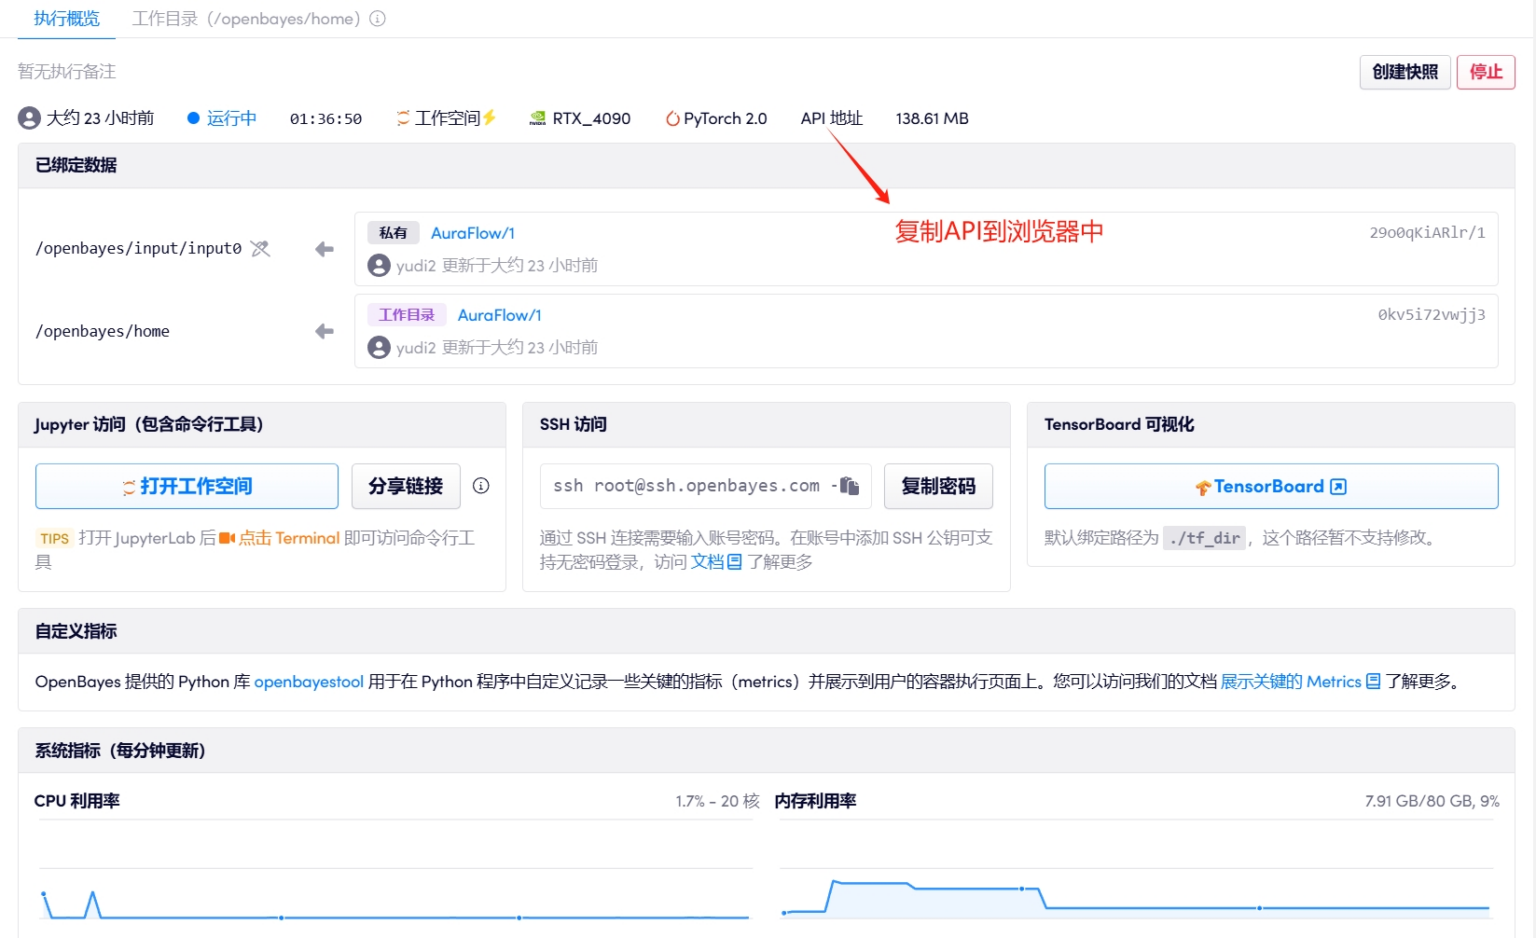The width and height of the screenshot is (1536, 938).
Task: Click the 创建快照 button
Action: click(1404, 72)
